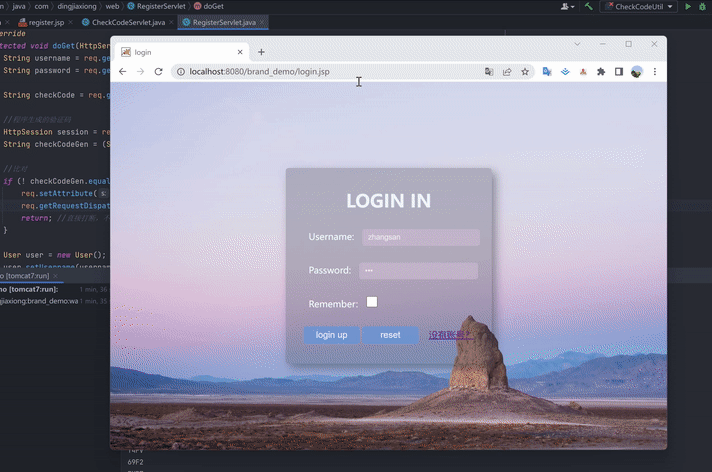Click the reset button
Screen dimensions: 712x472
click(x=390, y=335)
